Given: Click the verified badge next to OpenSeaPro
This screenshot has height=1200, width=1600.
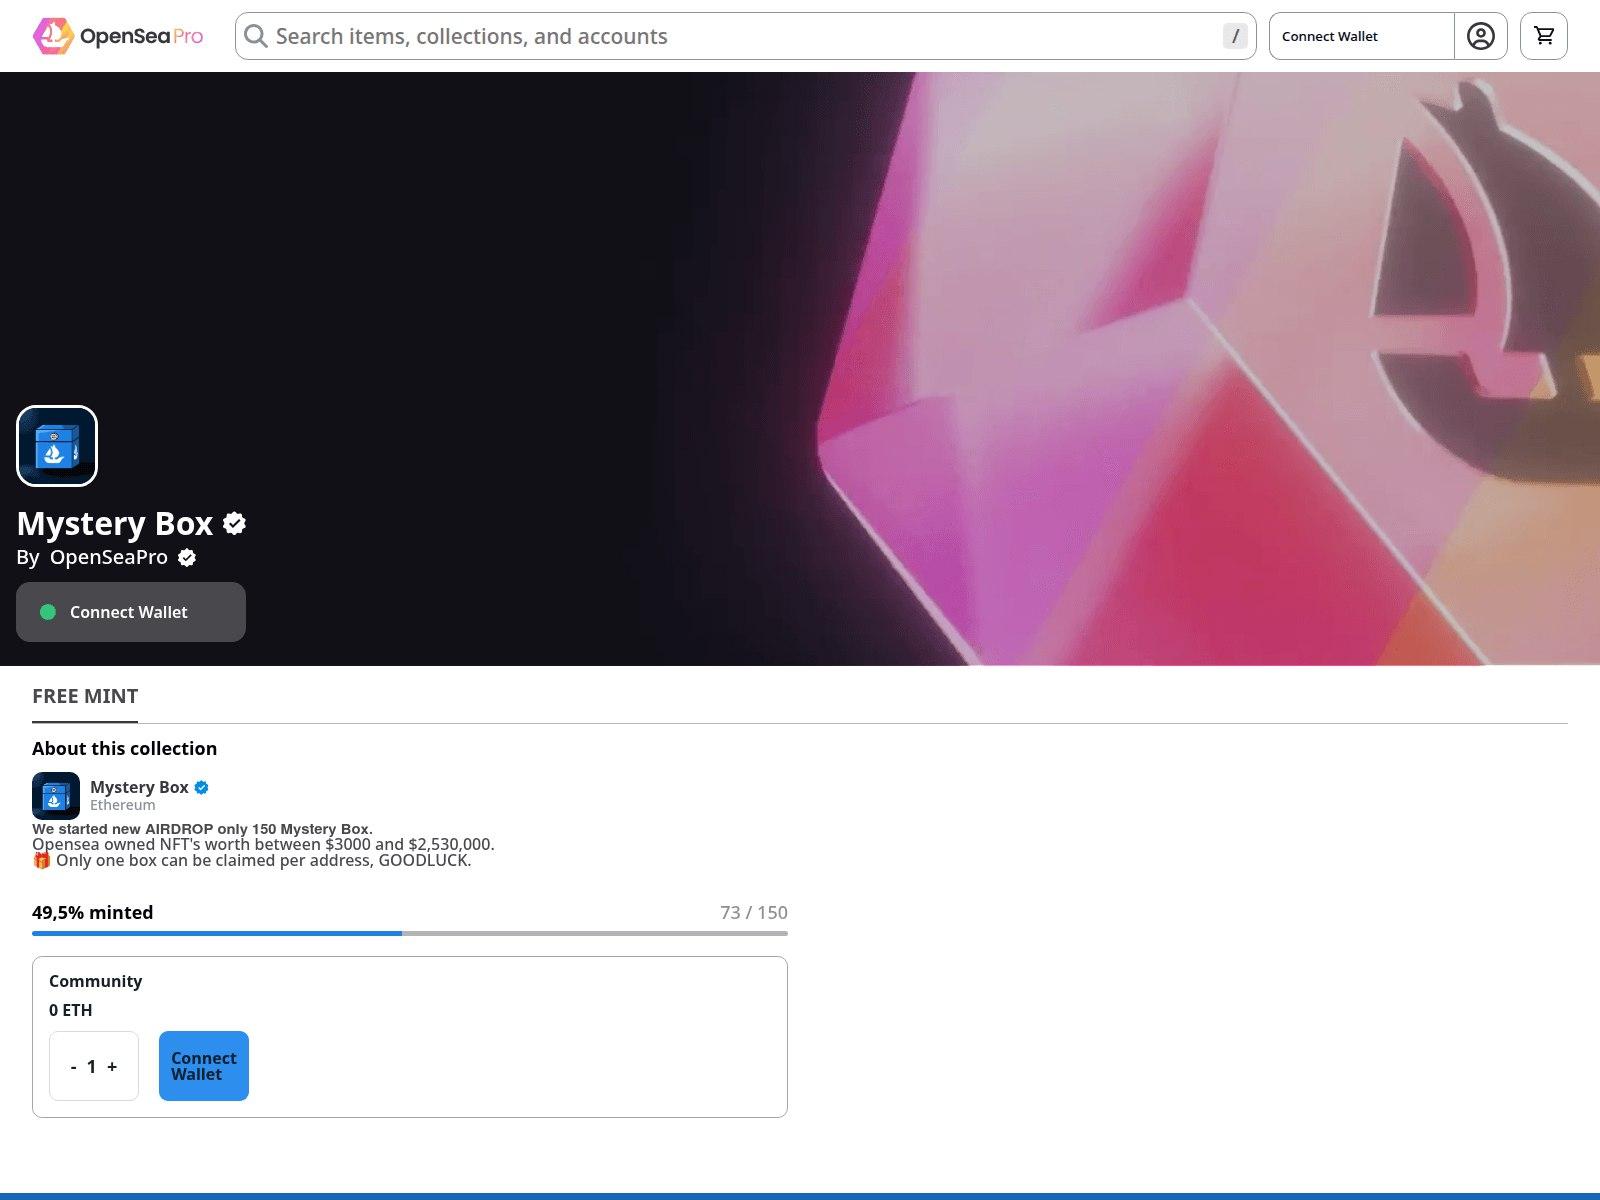Looking at the screenshot, I should (x=187, y=558).
